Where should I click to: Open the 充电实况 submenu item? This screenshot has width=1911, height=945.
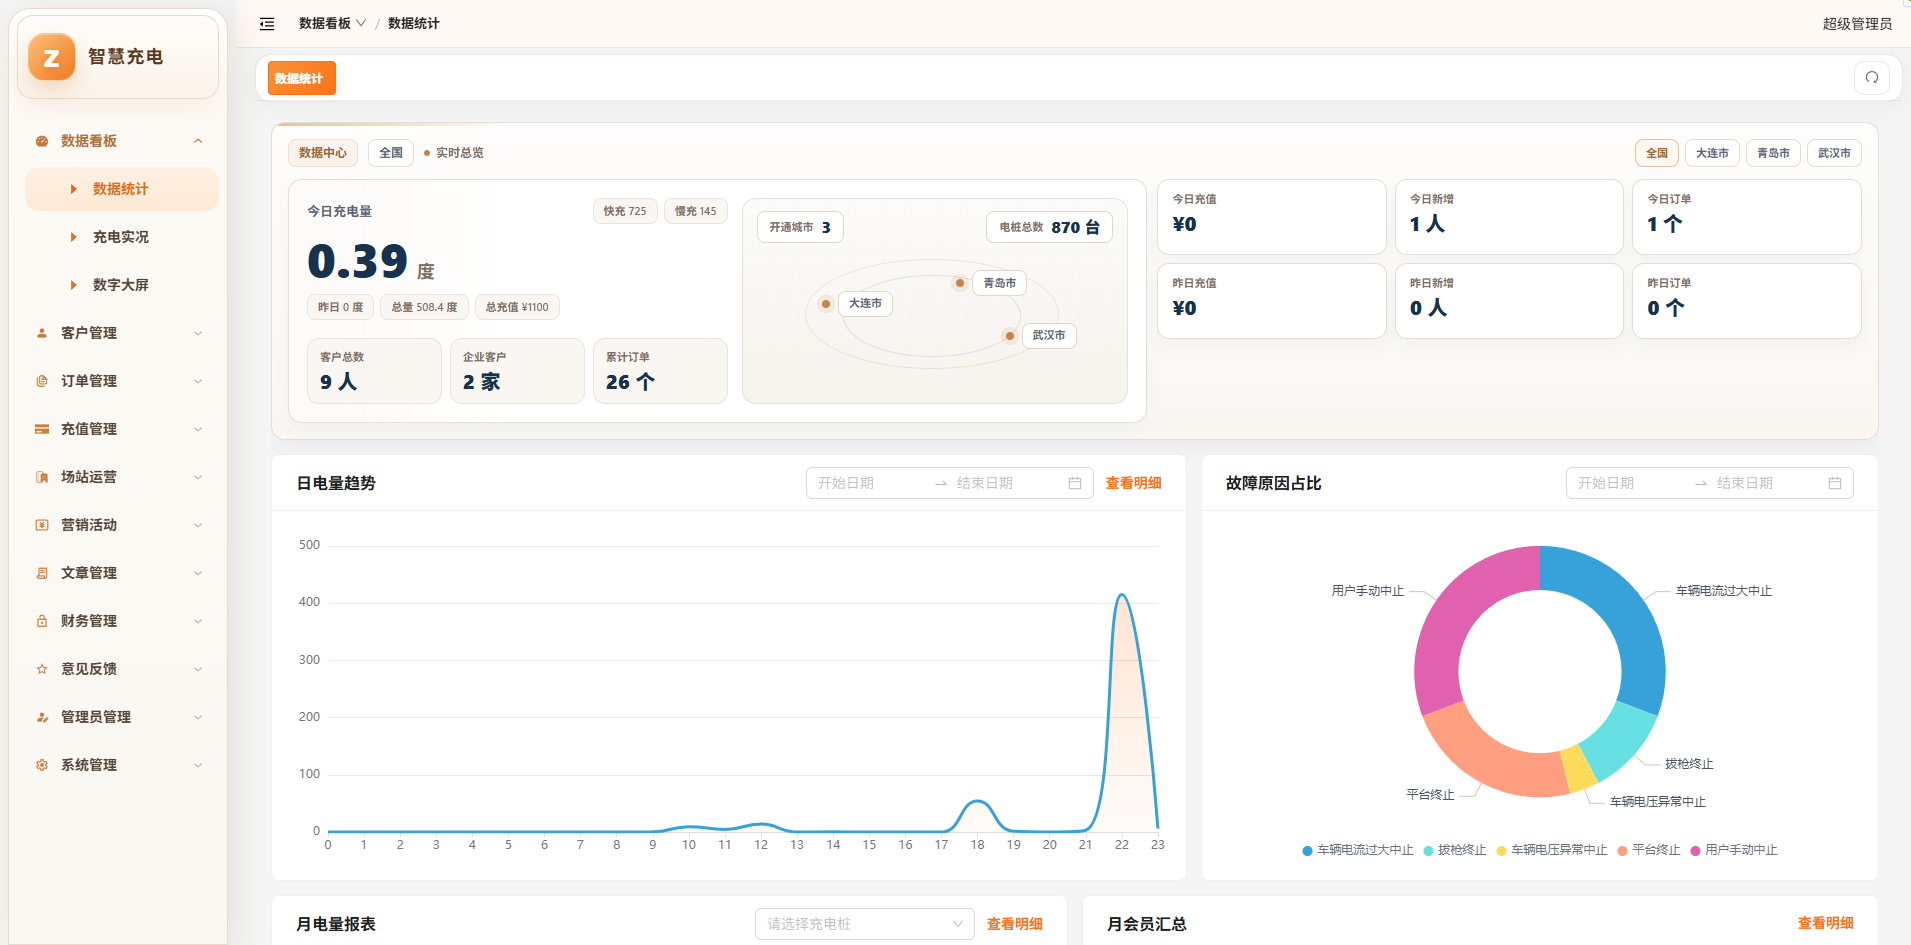(122, 237)
